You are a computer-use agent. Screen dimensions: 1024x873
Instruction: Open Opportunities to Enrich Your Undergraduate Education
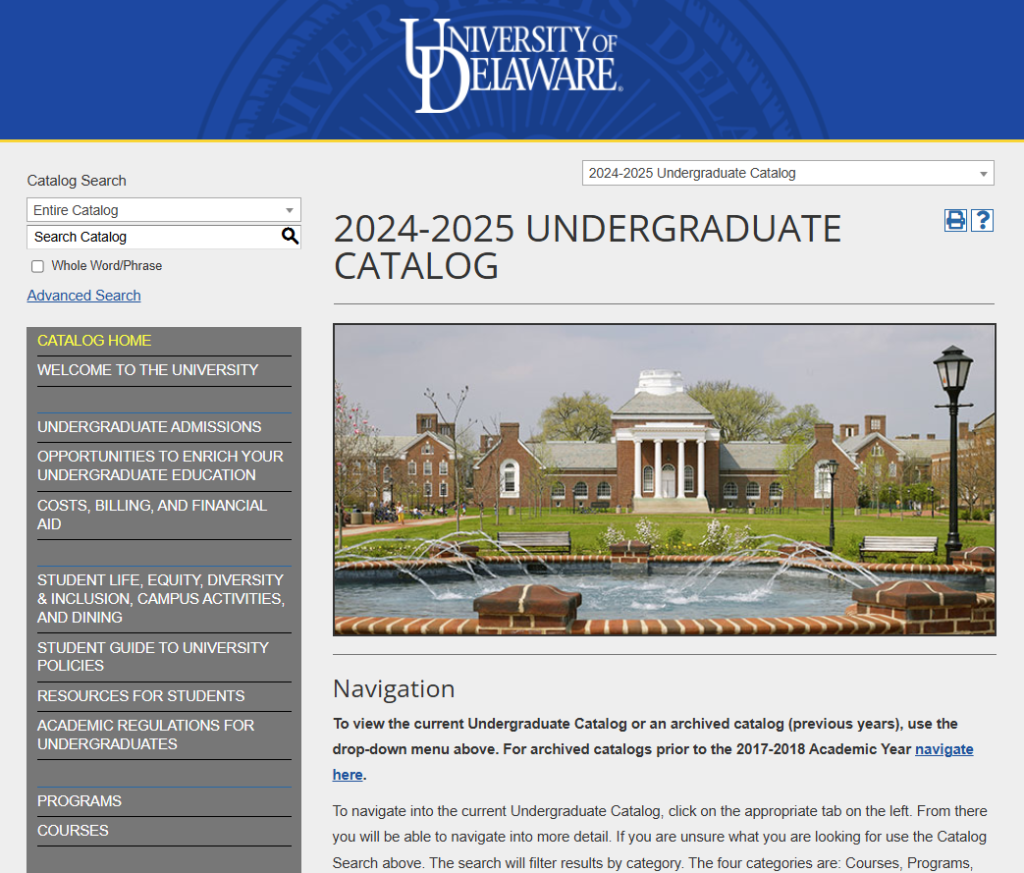(160, 466)
